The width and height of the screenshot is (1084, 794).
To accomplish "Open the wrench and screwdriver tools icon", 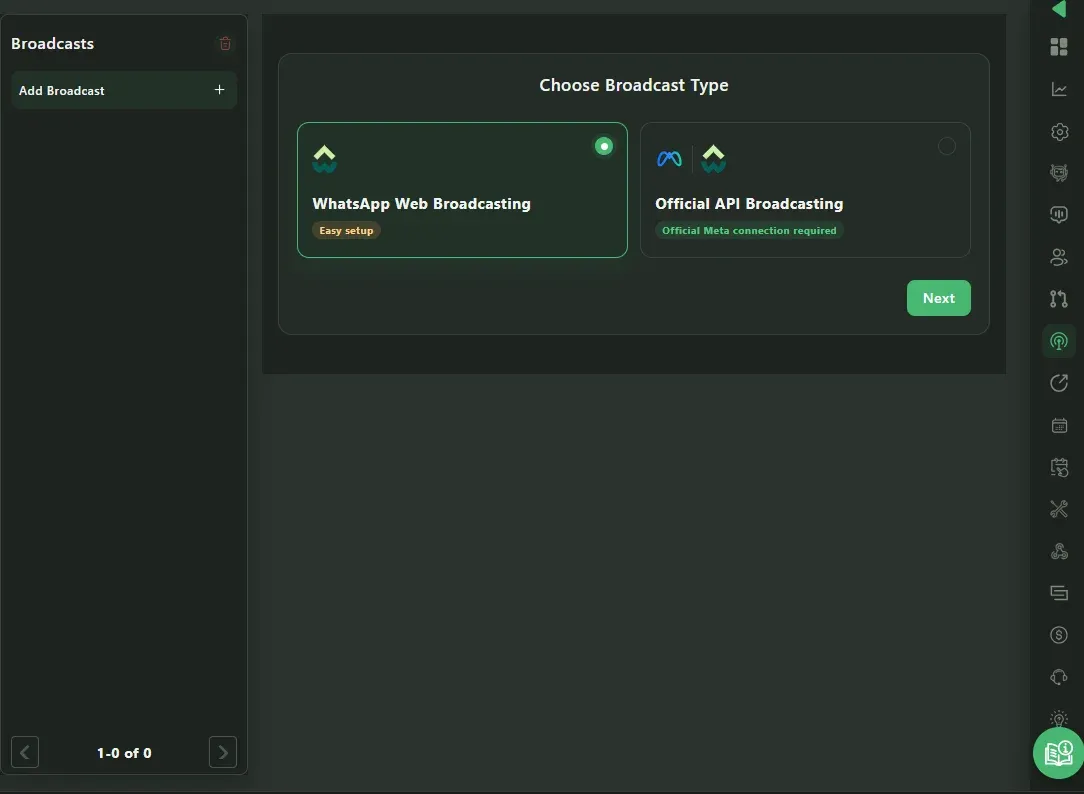I will [1058, 509].
